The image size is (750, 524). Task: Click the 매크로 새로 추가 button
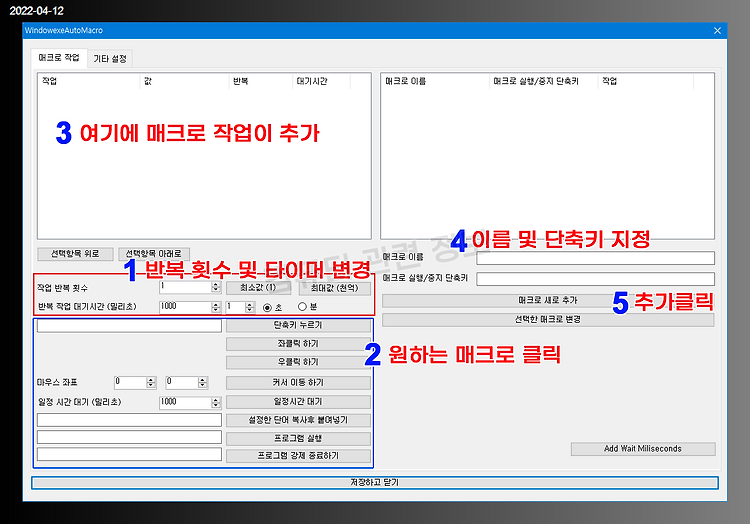click(548, 301)
